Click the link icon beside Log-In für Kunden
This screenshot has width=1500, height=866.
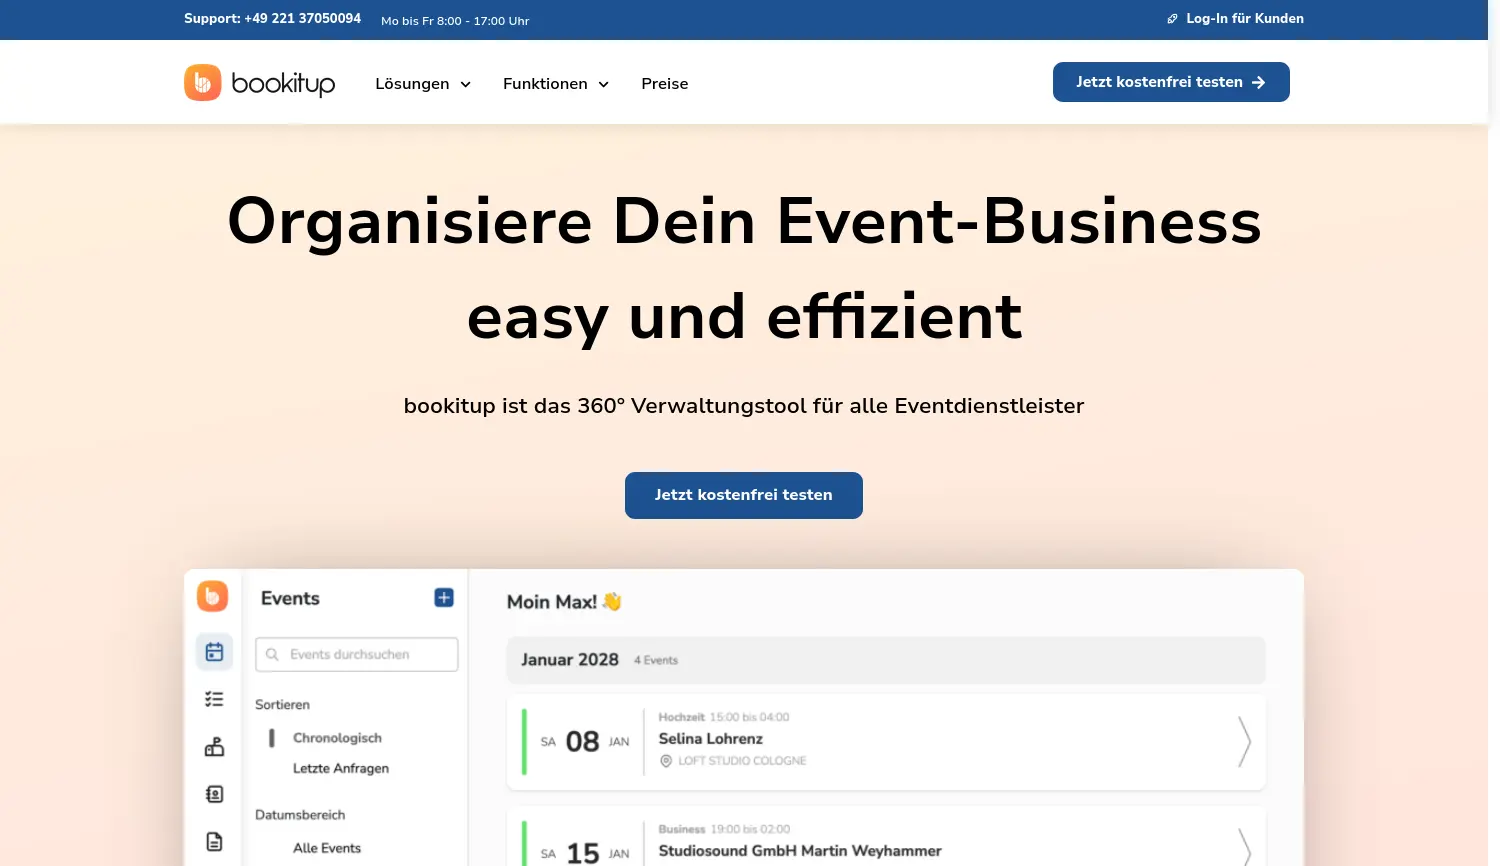tap(1172, 19)
